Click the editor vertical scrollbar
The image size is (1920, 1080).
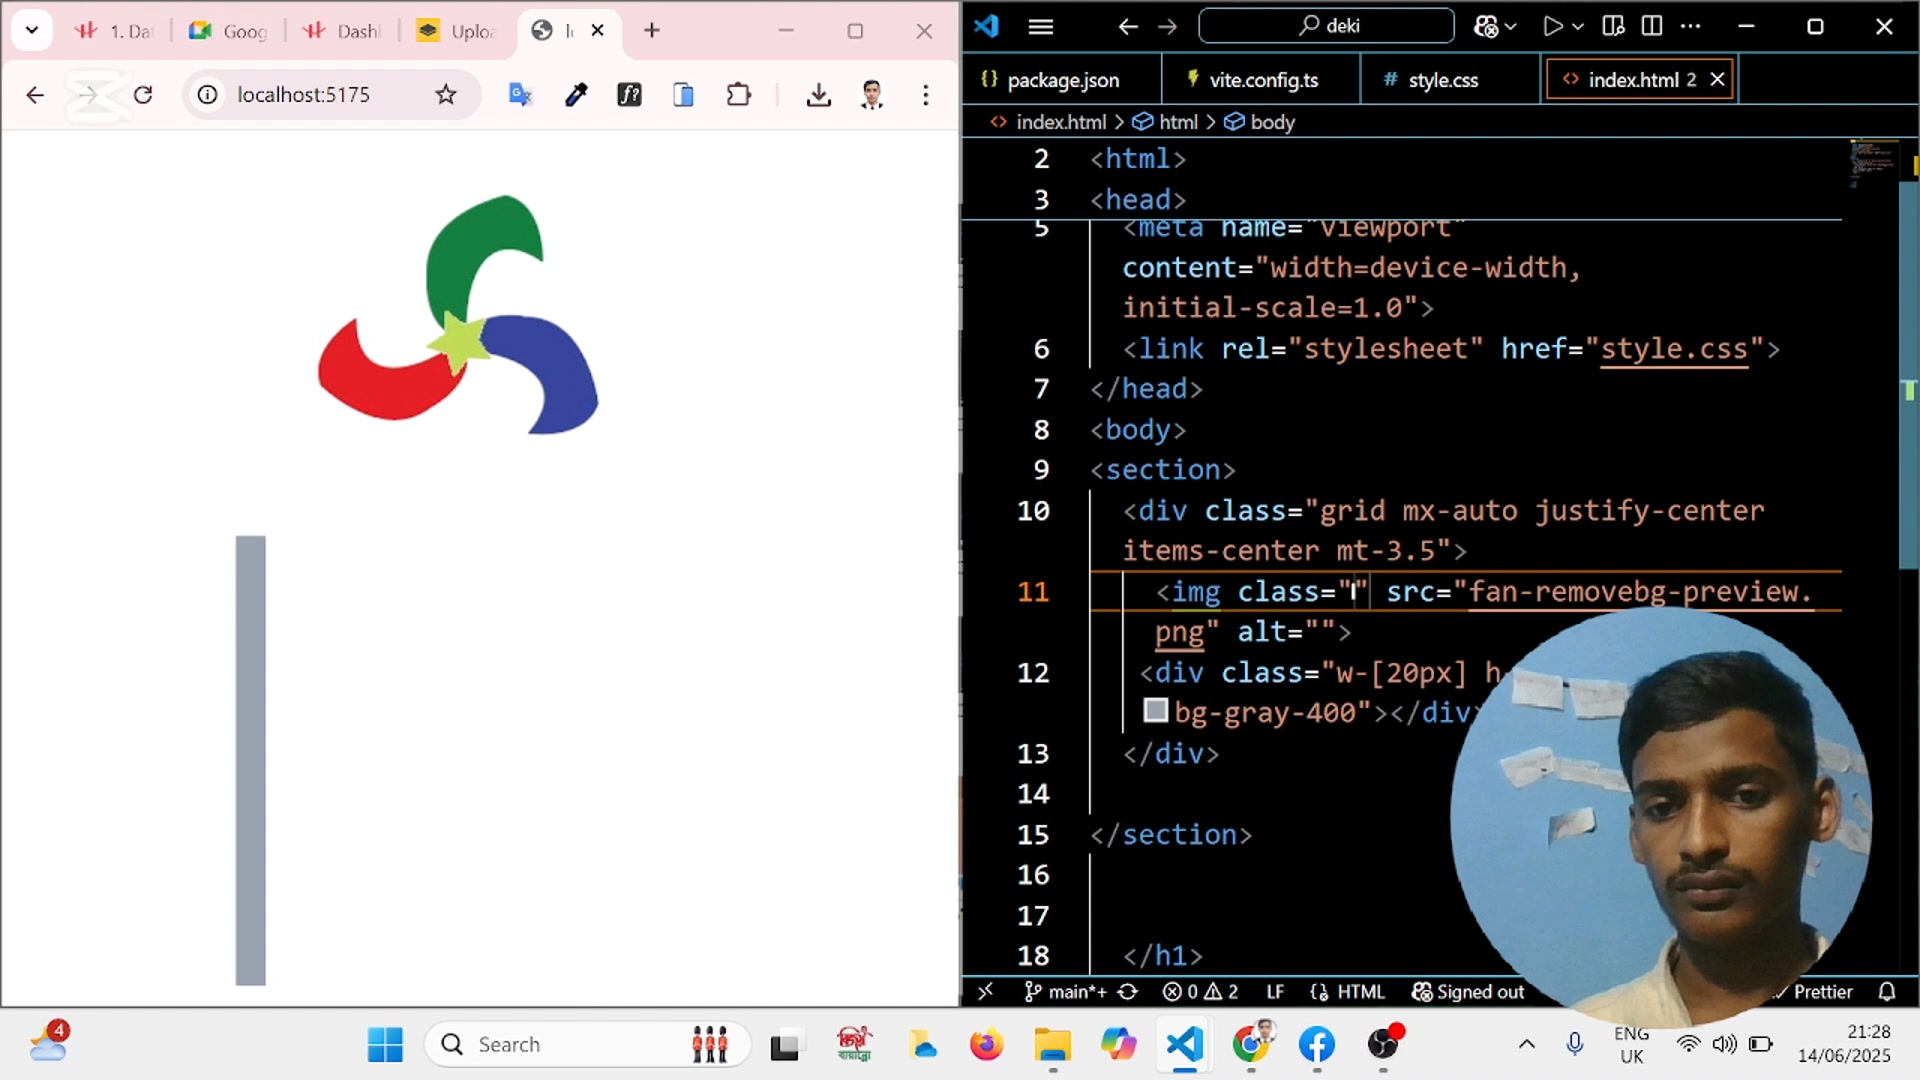tap(1908, 375)
